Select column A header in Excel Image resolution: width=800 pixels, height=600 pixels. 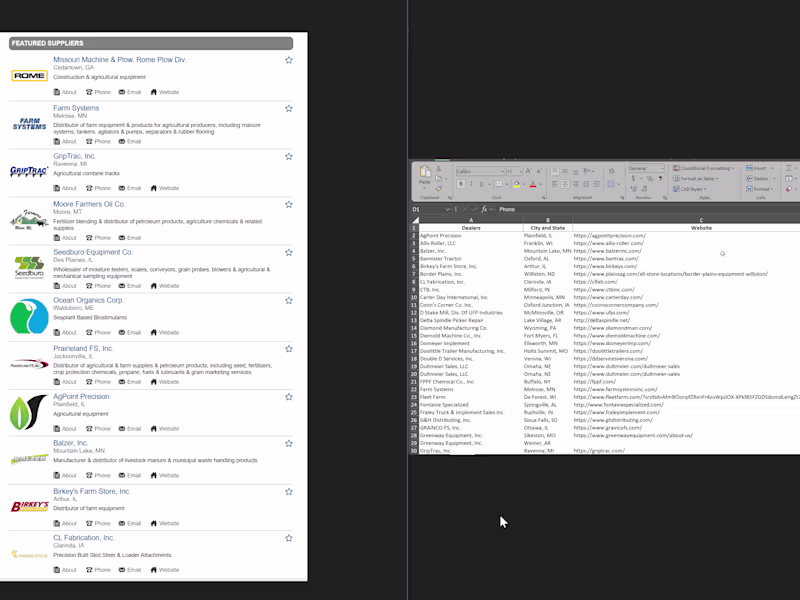[470, 220]
